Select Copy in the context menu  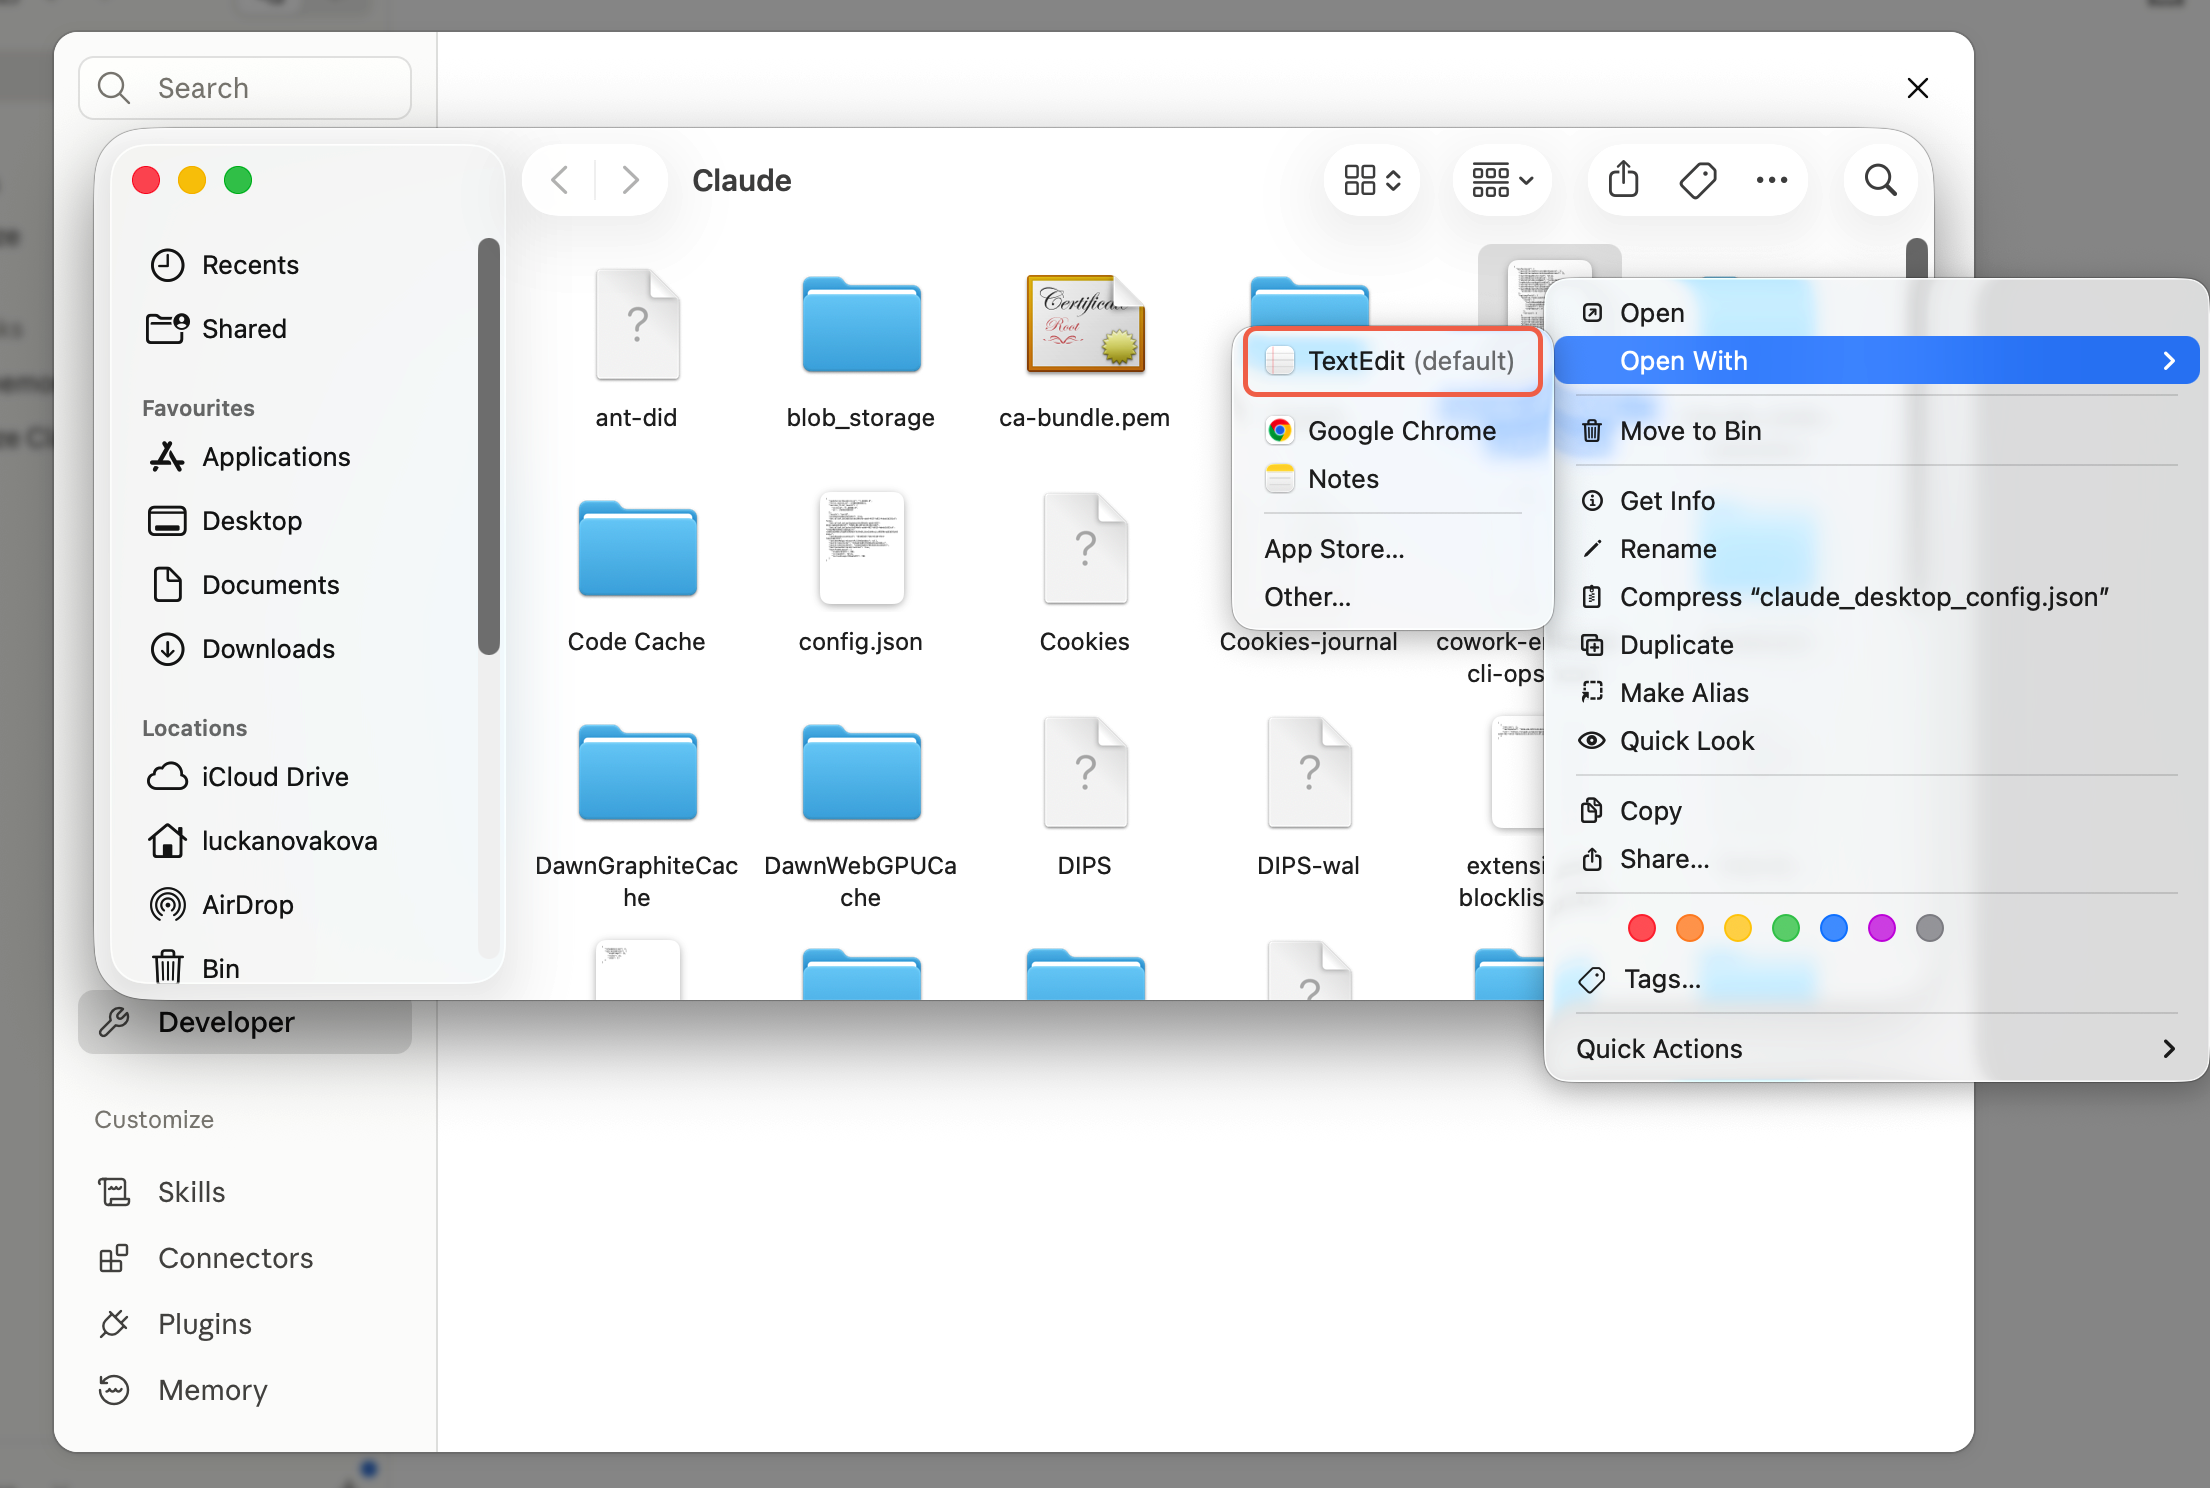1877,811
